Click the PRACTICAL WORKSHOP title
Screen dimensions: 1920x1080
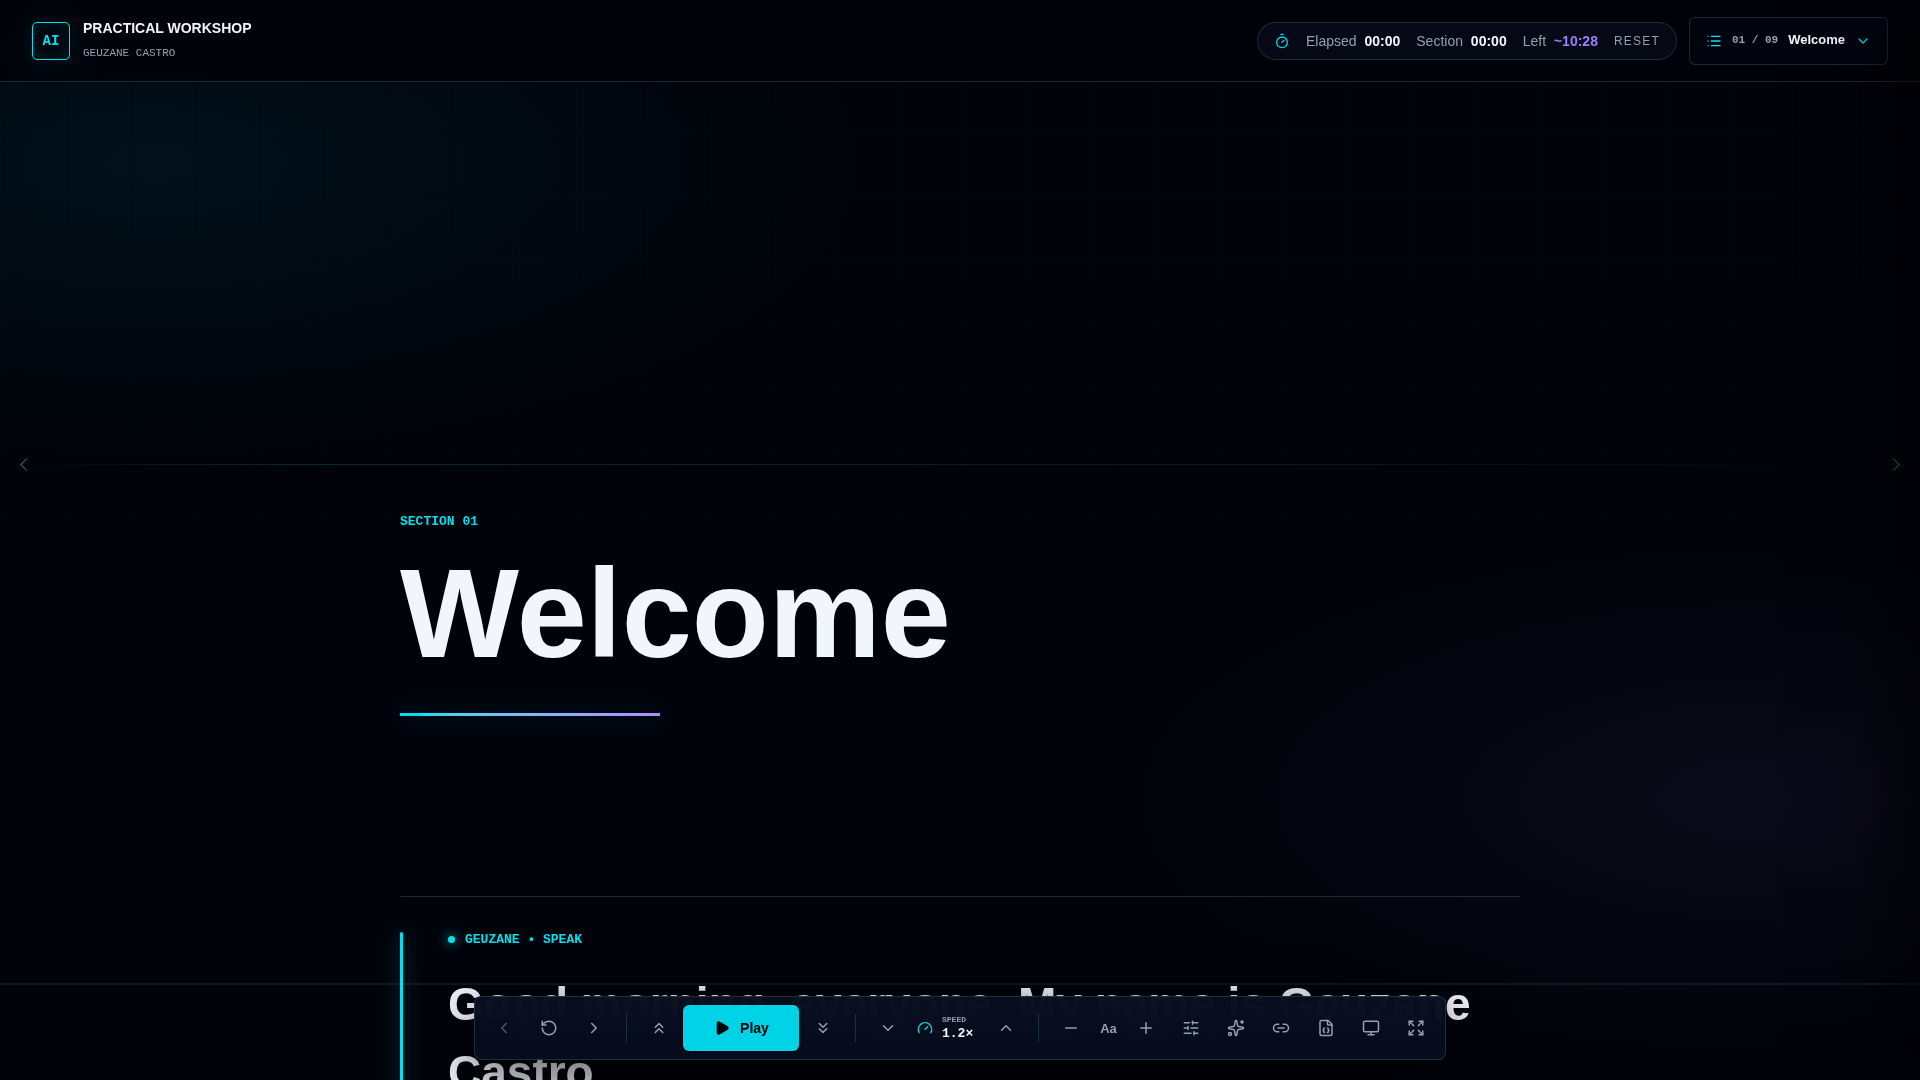tap(167, 28)
